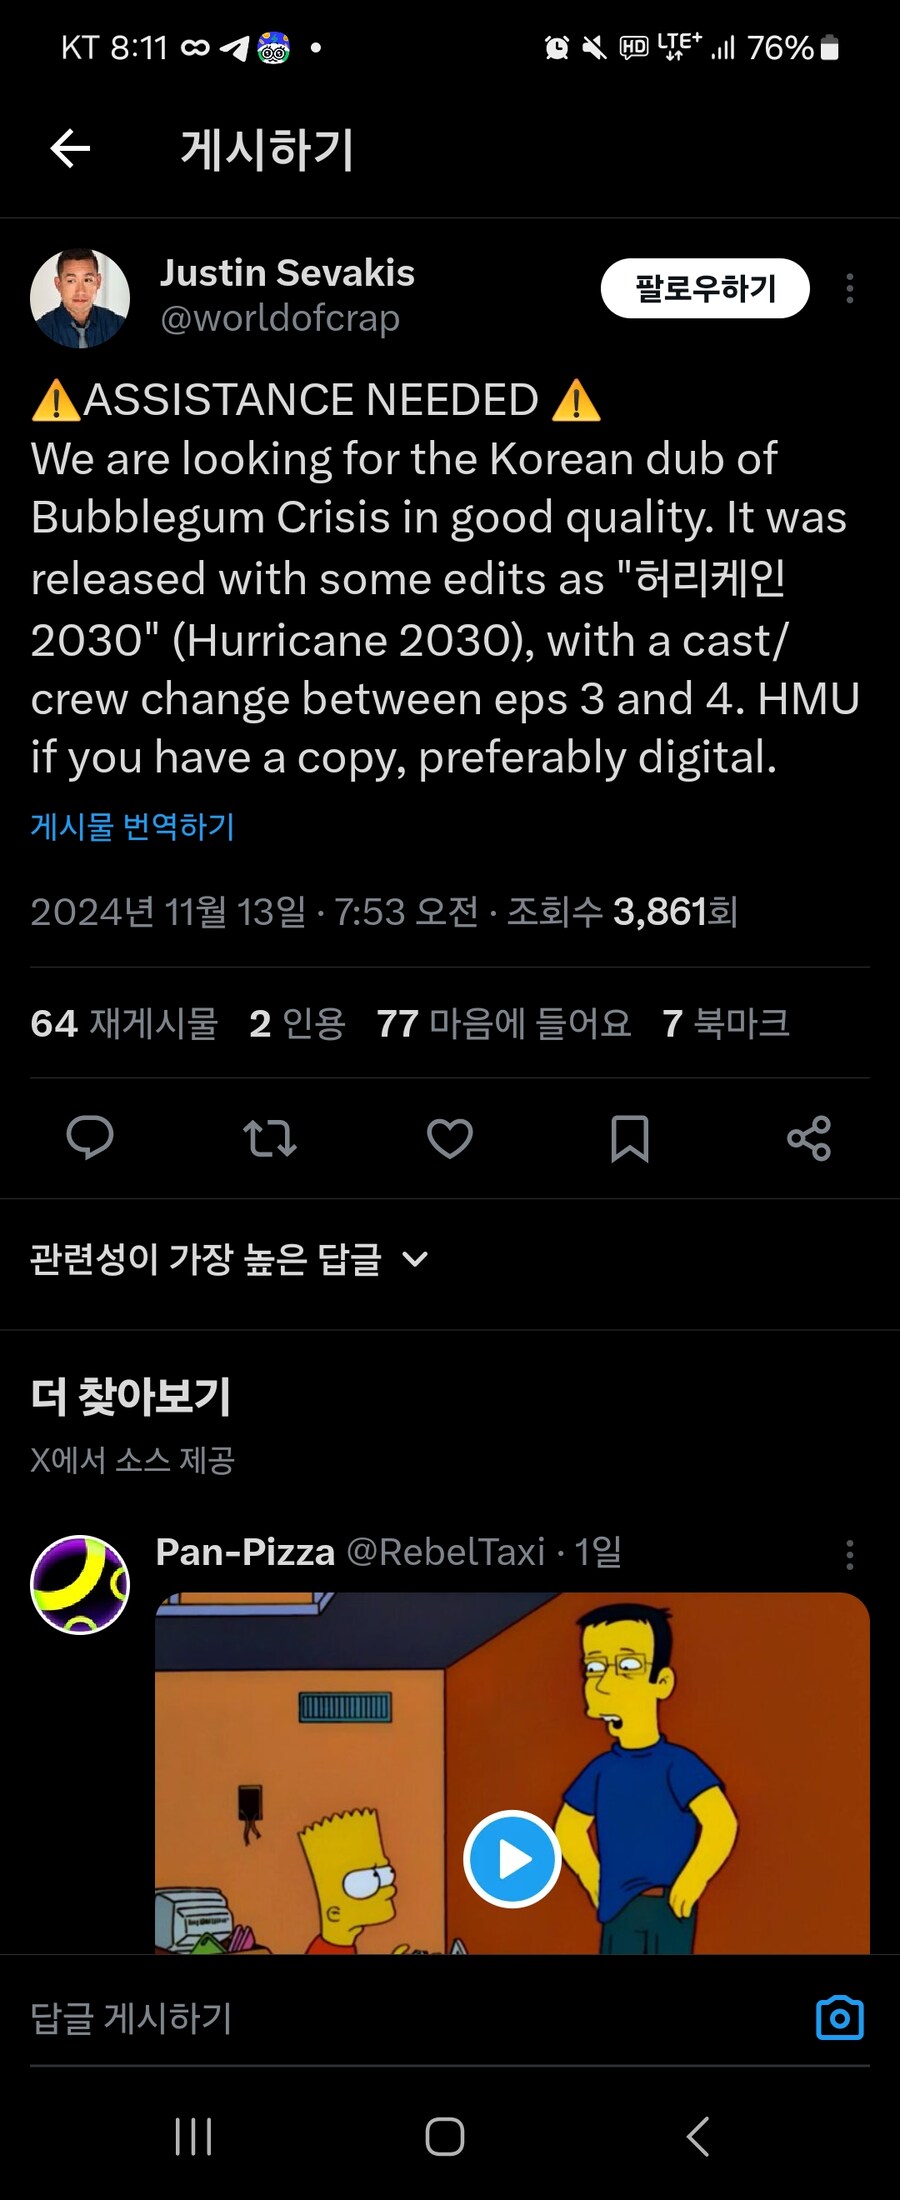This screenshot has width=900, height=2200.
Task: Open Justin Sevakis profile picture
Action: pos(80,298)
